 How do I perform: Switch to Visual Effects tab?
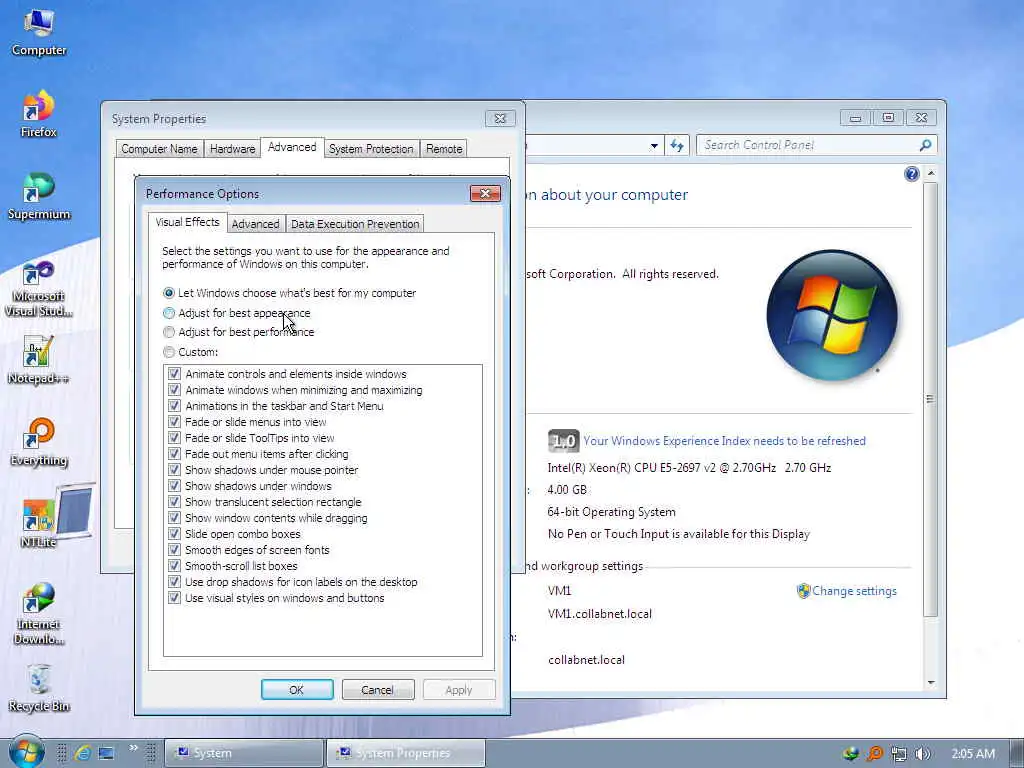click(x=187, y=223)
